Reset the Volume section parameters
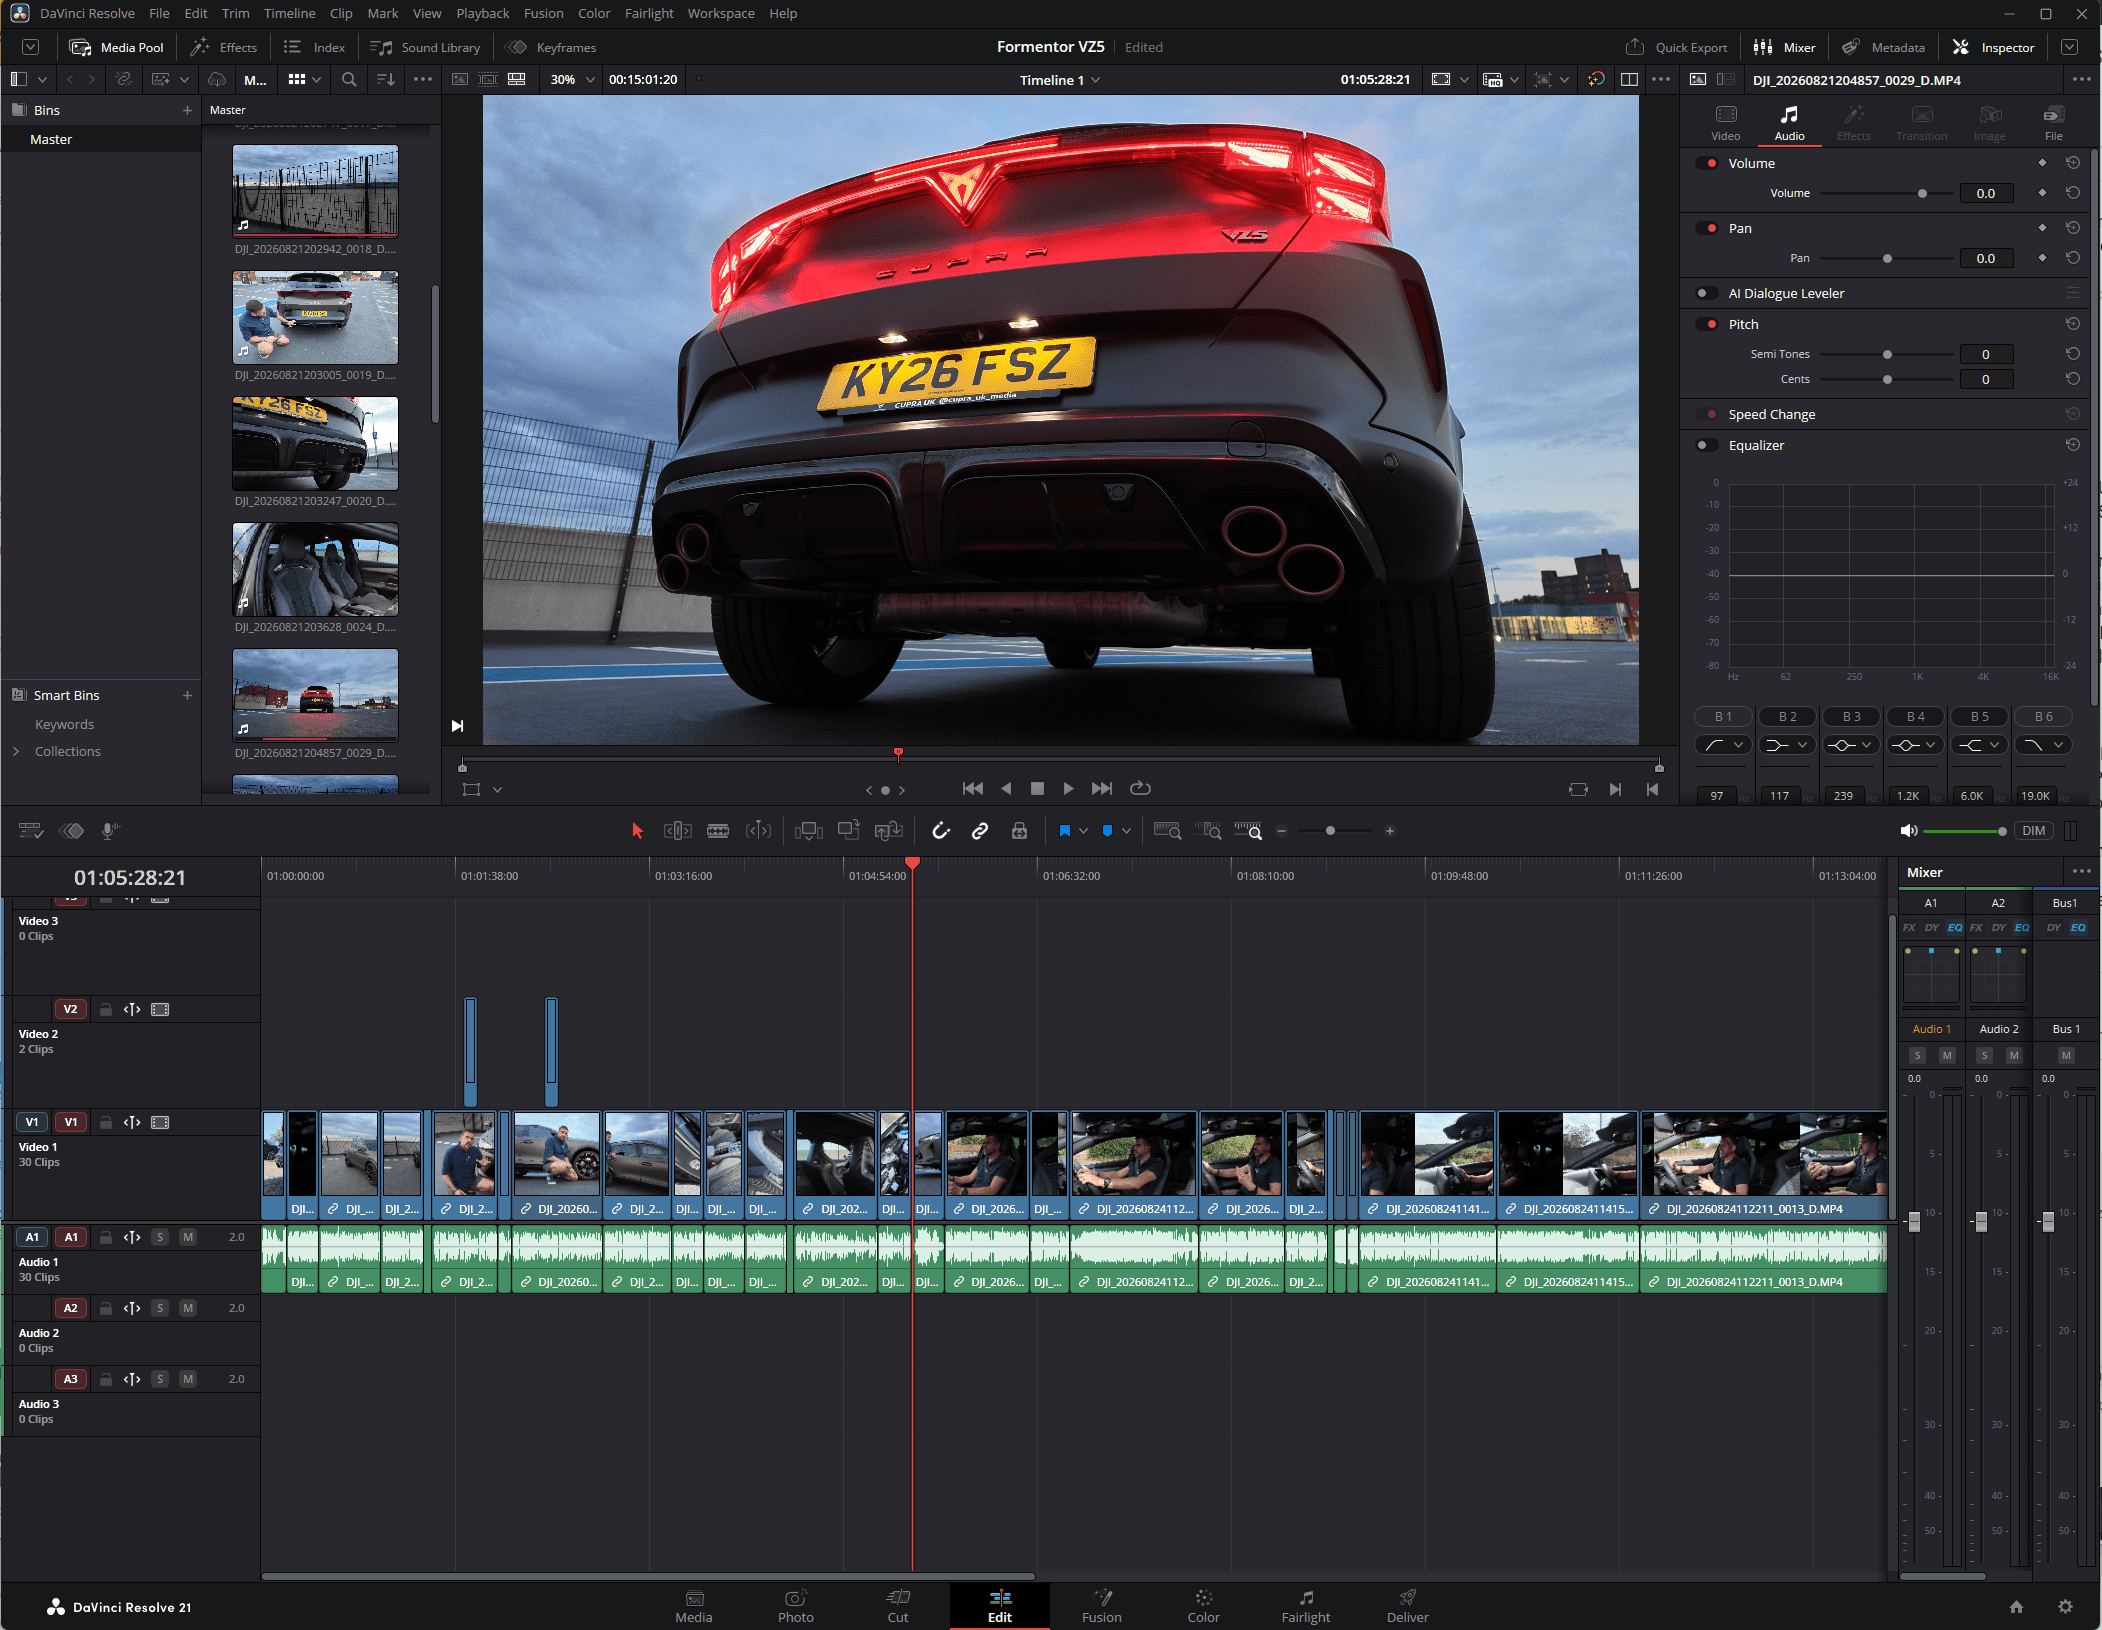The image size is (2102, 1630). coord(2073,163)
